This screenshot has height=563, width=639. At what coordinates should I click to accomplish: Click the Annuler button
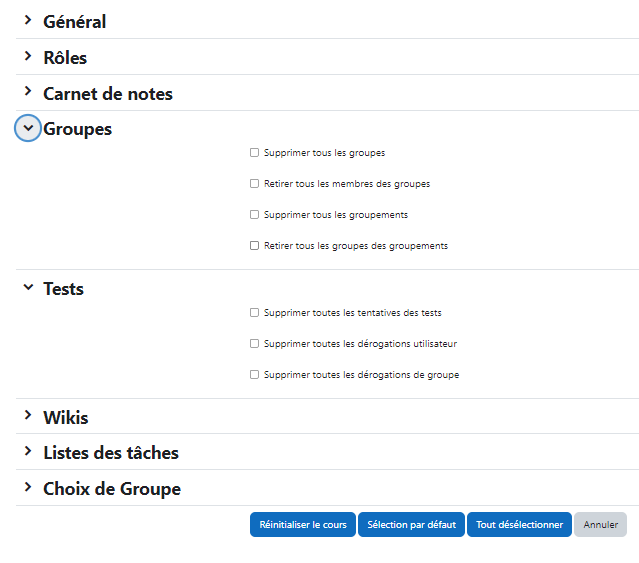[x=600, y=524]
